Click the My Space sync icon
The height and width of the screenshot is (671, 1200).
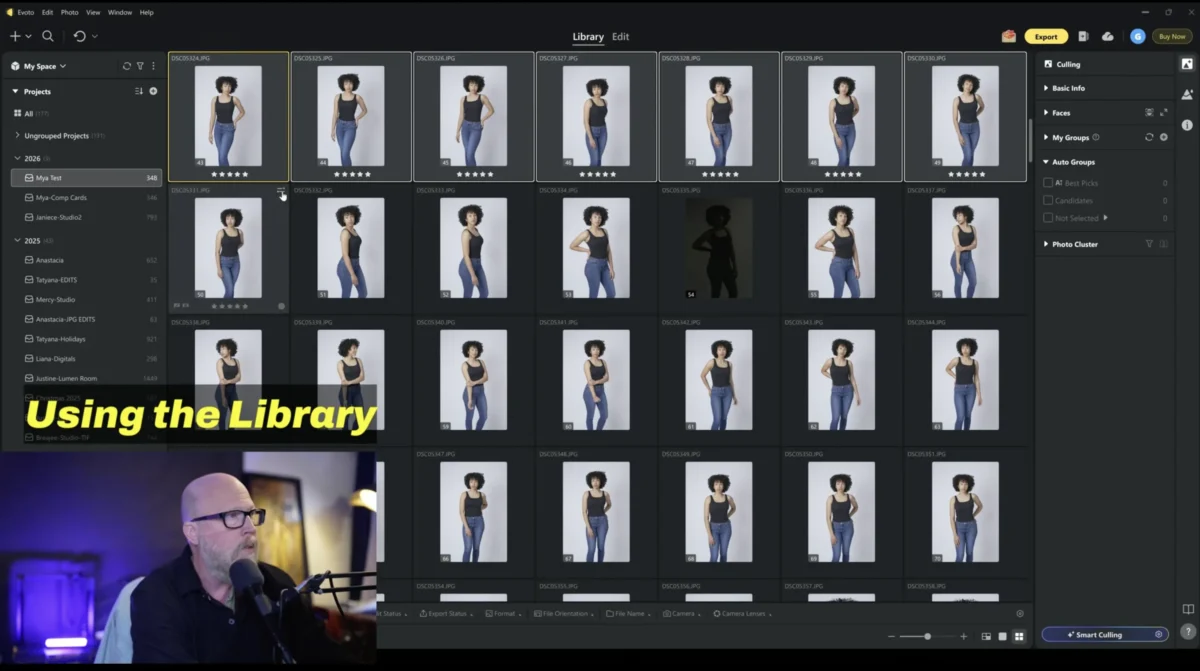coord(127,66)
